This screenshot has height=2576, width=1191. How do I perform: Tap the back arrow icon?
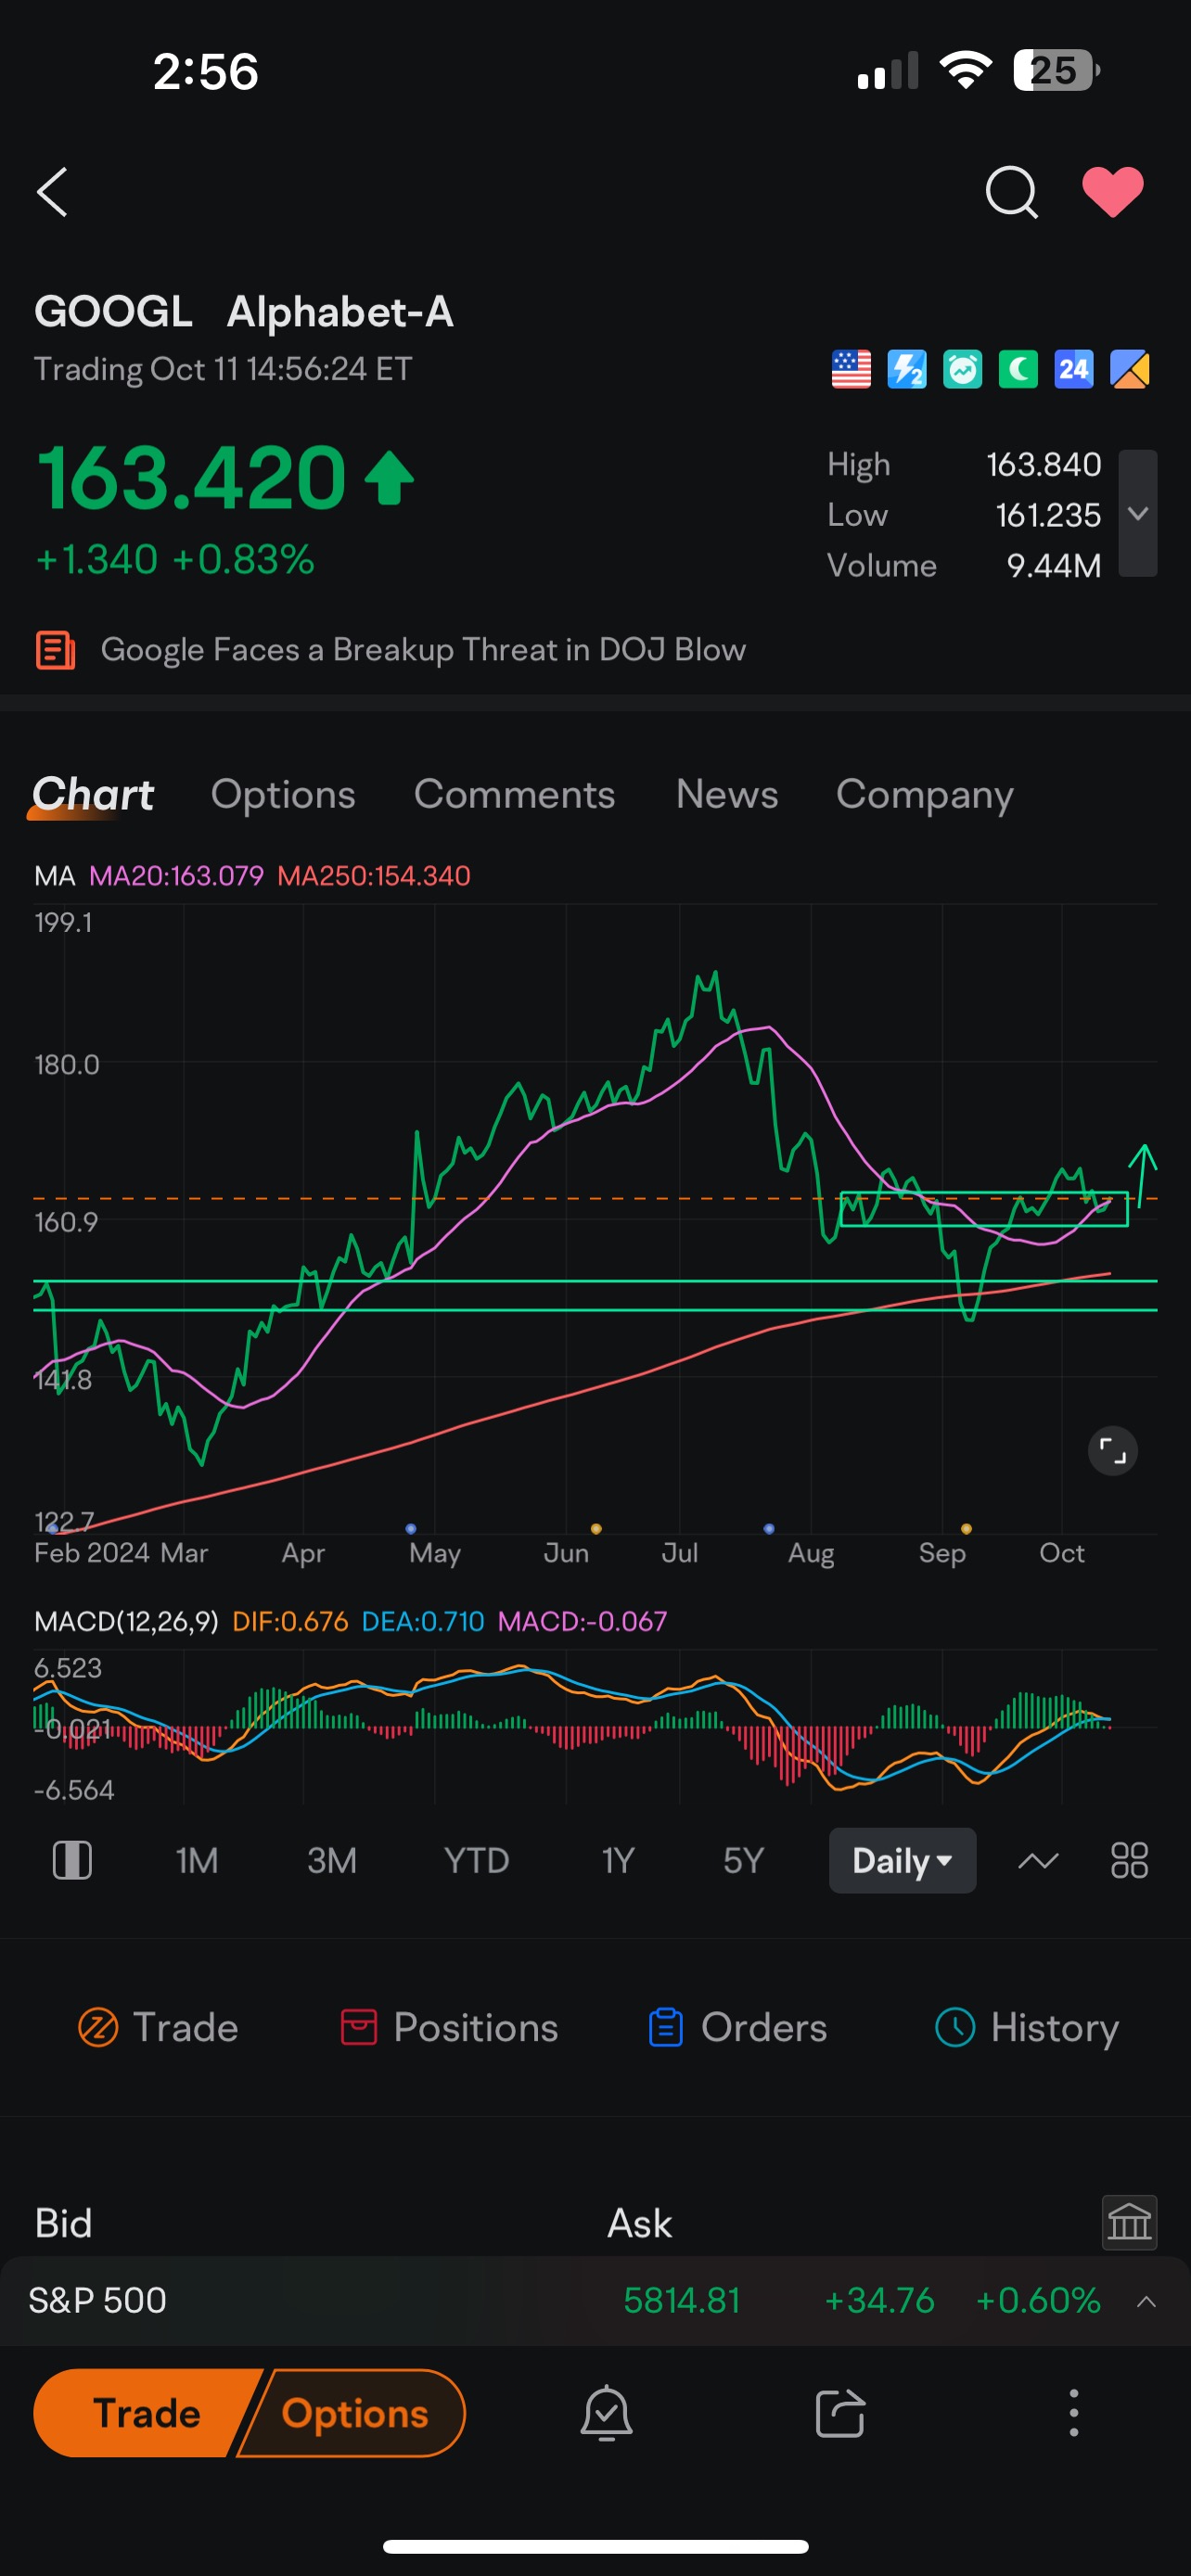coord(52,192)
